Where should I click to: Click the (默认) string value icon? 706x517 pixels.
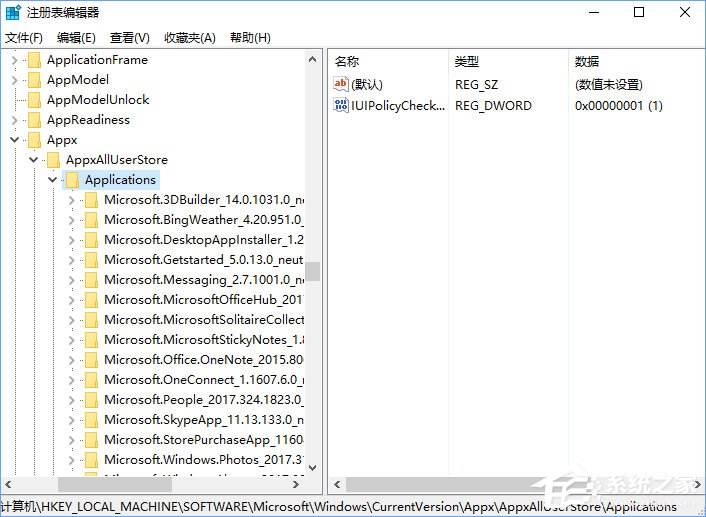point(340,84)
